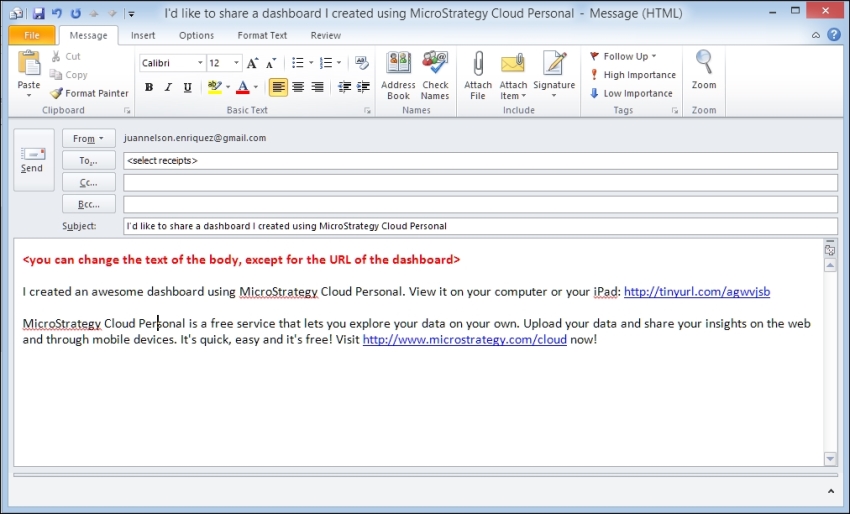This screenshot has width=850, height=514.
Task: Click the Cc... button
Action: (88, 183)
